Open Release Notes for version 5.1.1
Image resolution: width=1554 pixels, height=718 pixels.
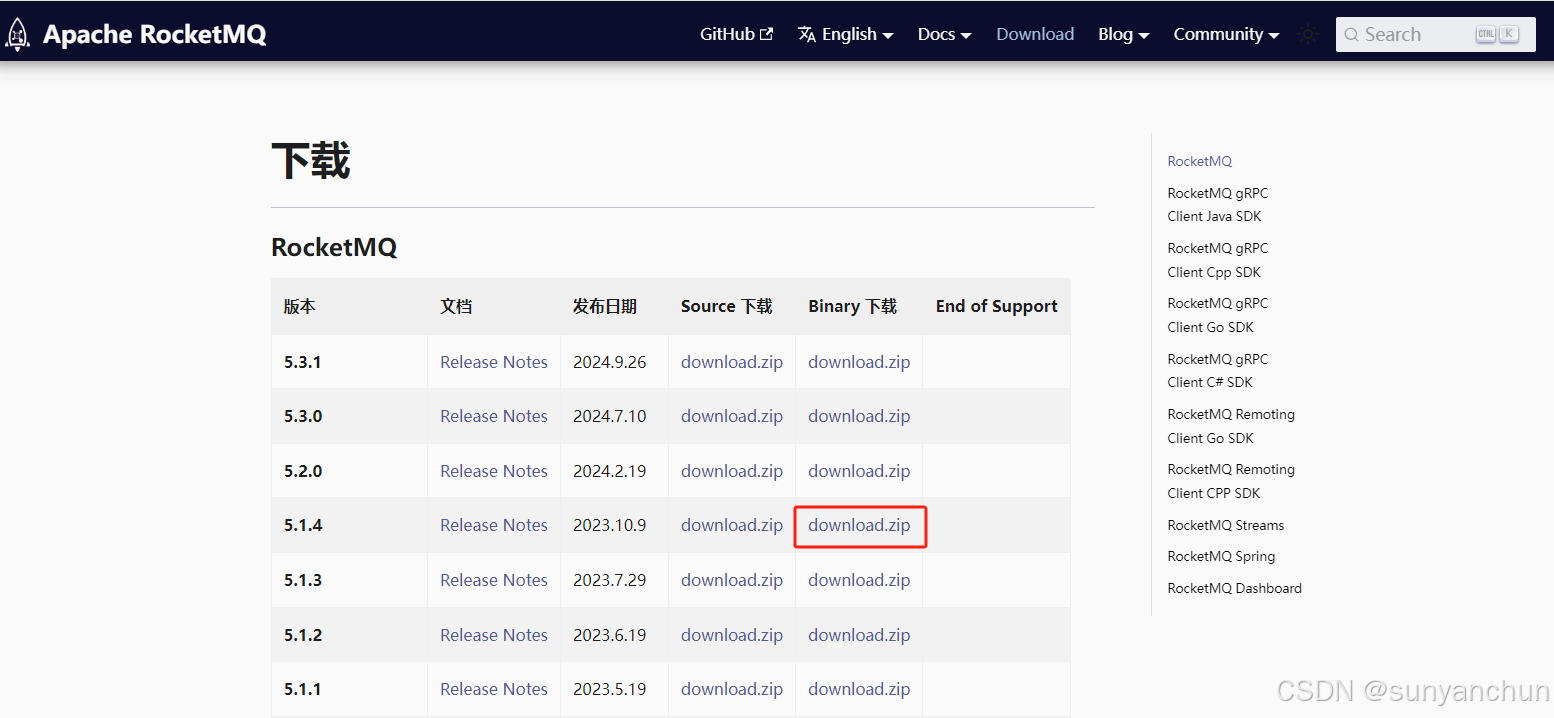point(494,689)
